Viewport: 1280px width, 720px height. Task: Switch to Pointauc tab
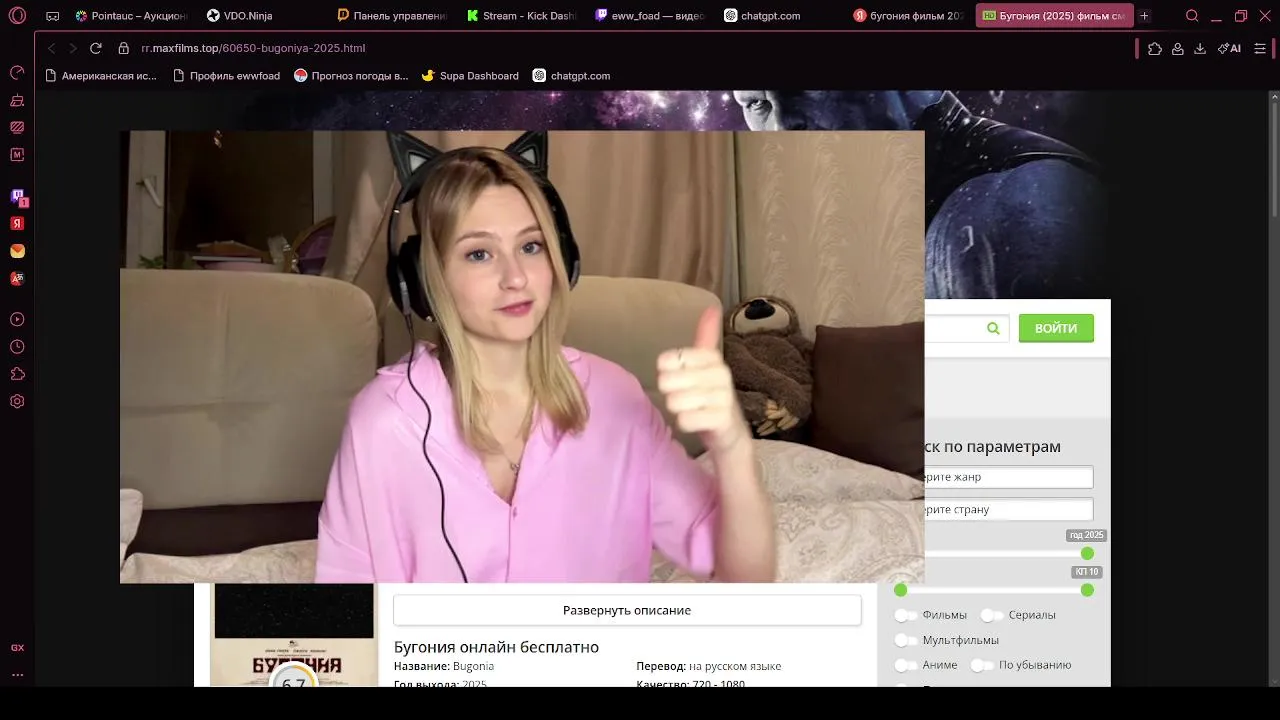pos(132,16)
